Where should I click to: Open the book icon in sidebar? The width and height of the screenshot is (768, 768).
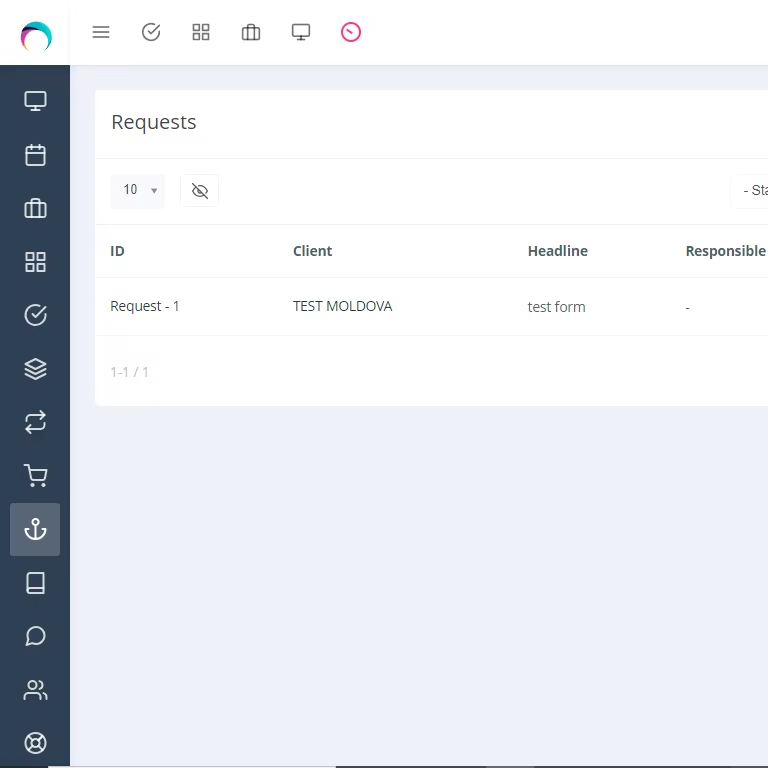35,583
